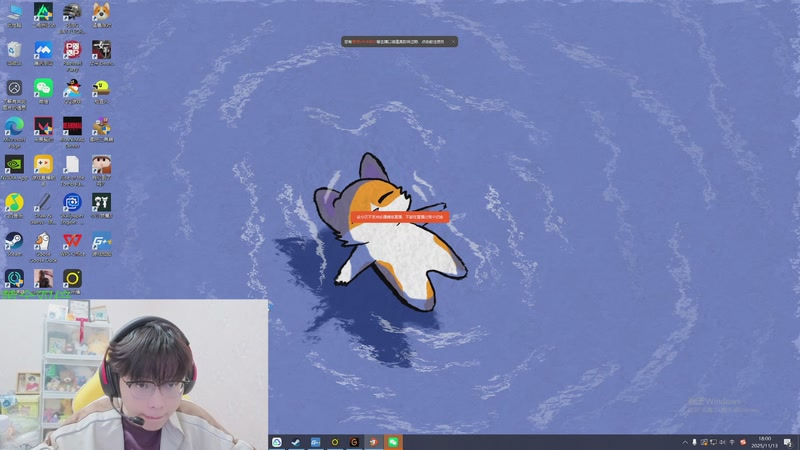Open WPS Office desktop shortcut
Image resolution: width=800 pixels, height=450 pixels.
pos(72,243)
